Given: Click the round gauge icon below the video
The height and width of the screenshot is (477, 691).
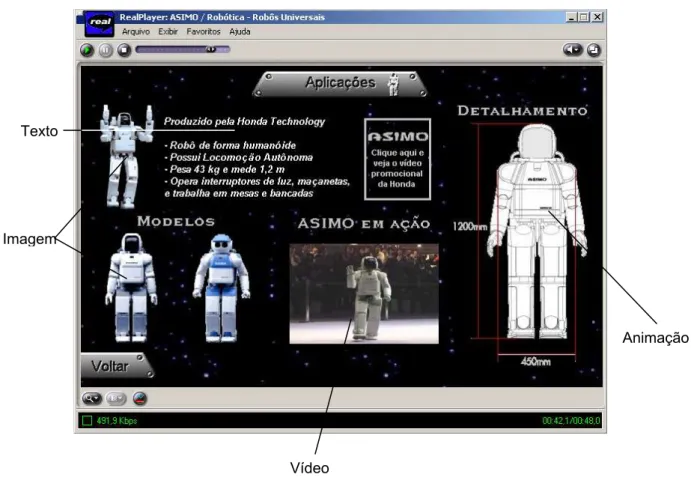Looking at the screenshot, I should pos(140,399).
